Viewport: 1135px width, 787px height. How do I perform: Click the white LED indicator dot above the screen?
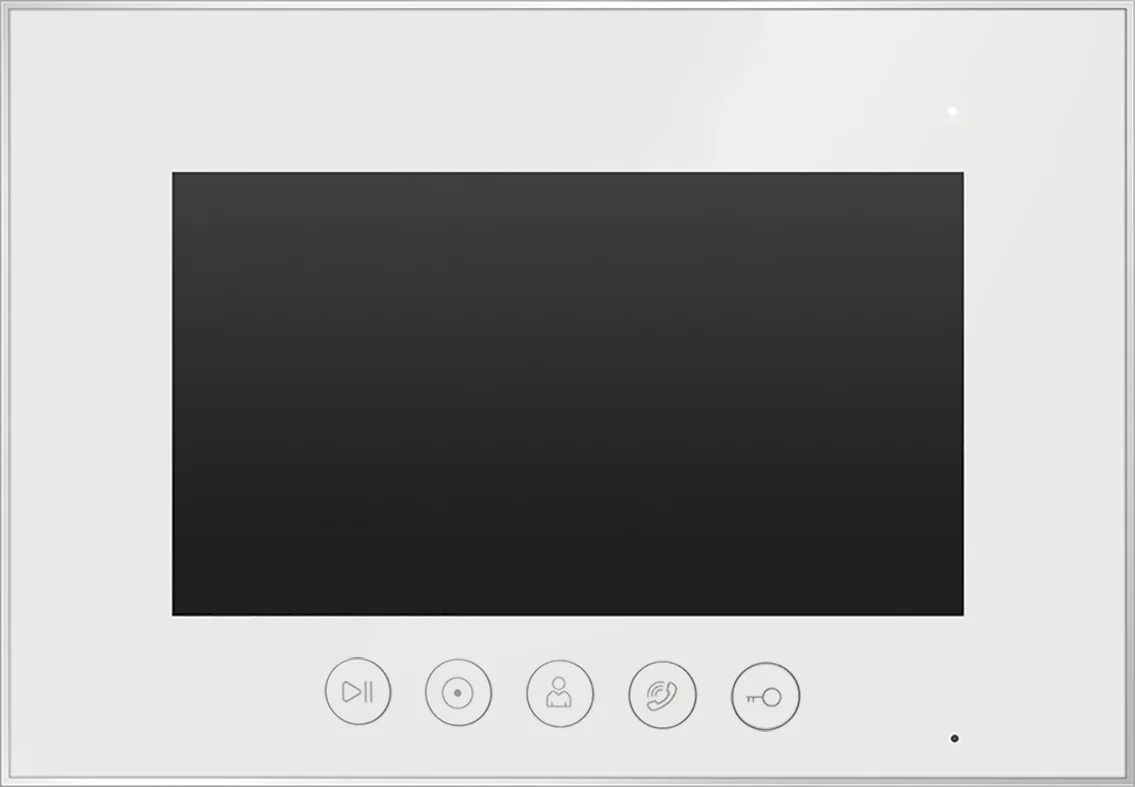pos(953,111)
